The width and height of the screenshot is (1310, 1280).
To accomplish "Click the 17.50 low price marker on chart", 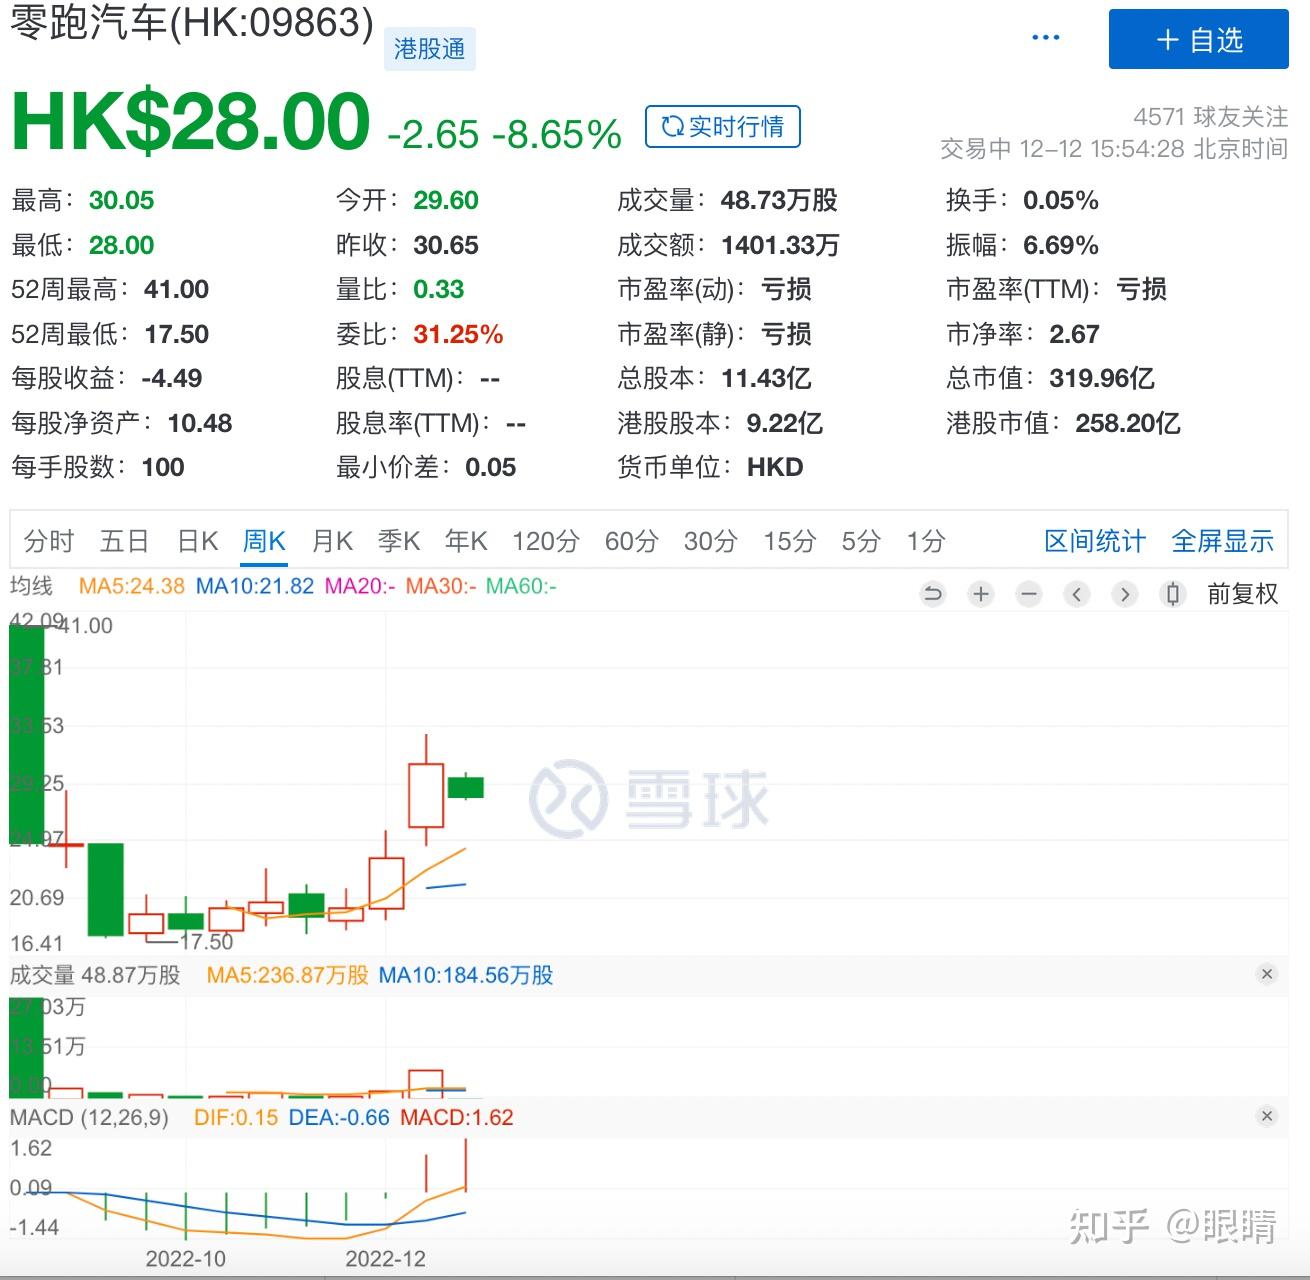I will tap(206, 941).
